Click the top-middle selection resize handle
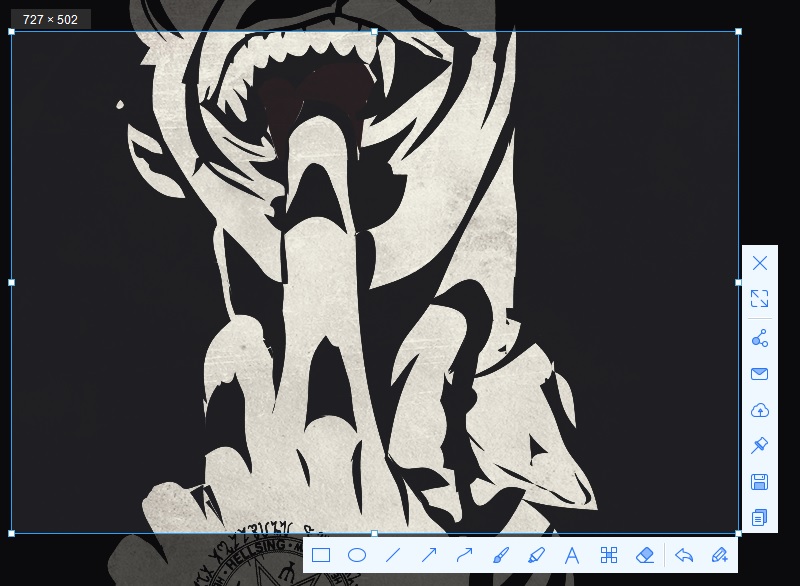Image resolution: width=800 pixels, height=586 pixels. point(374,32)
